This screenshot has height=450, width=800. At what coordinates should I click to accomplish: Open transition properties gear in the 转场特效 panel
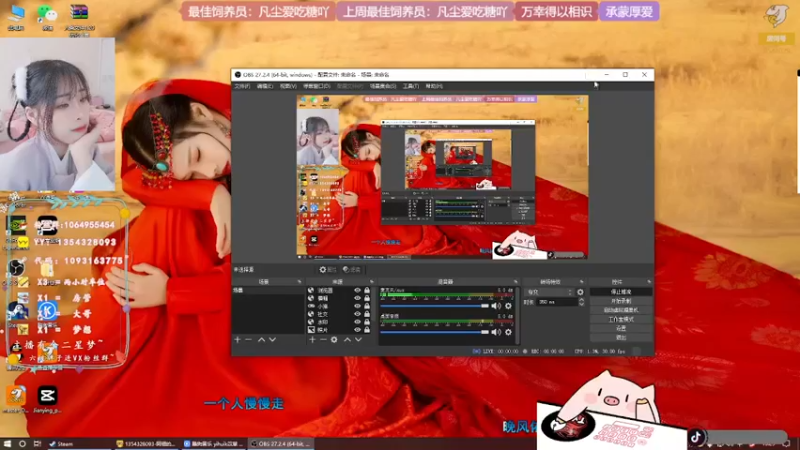(x=580, y=292)
